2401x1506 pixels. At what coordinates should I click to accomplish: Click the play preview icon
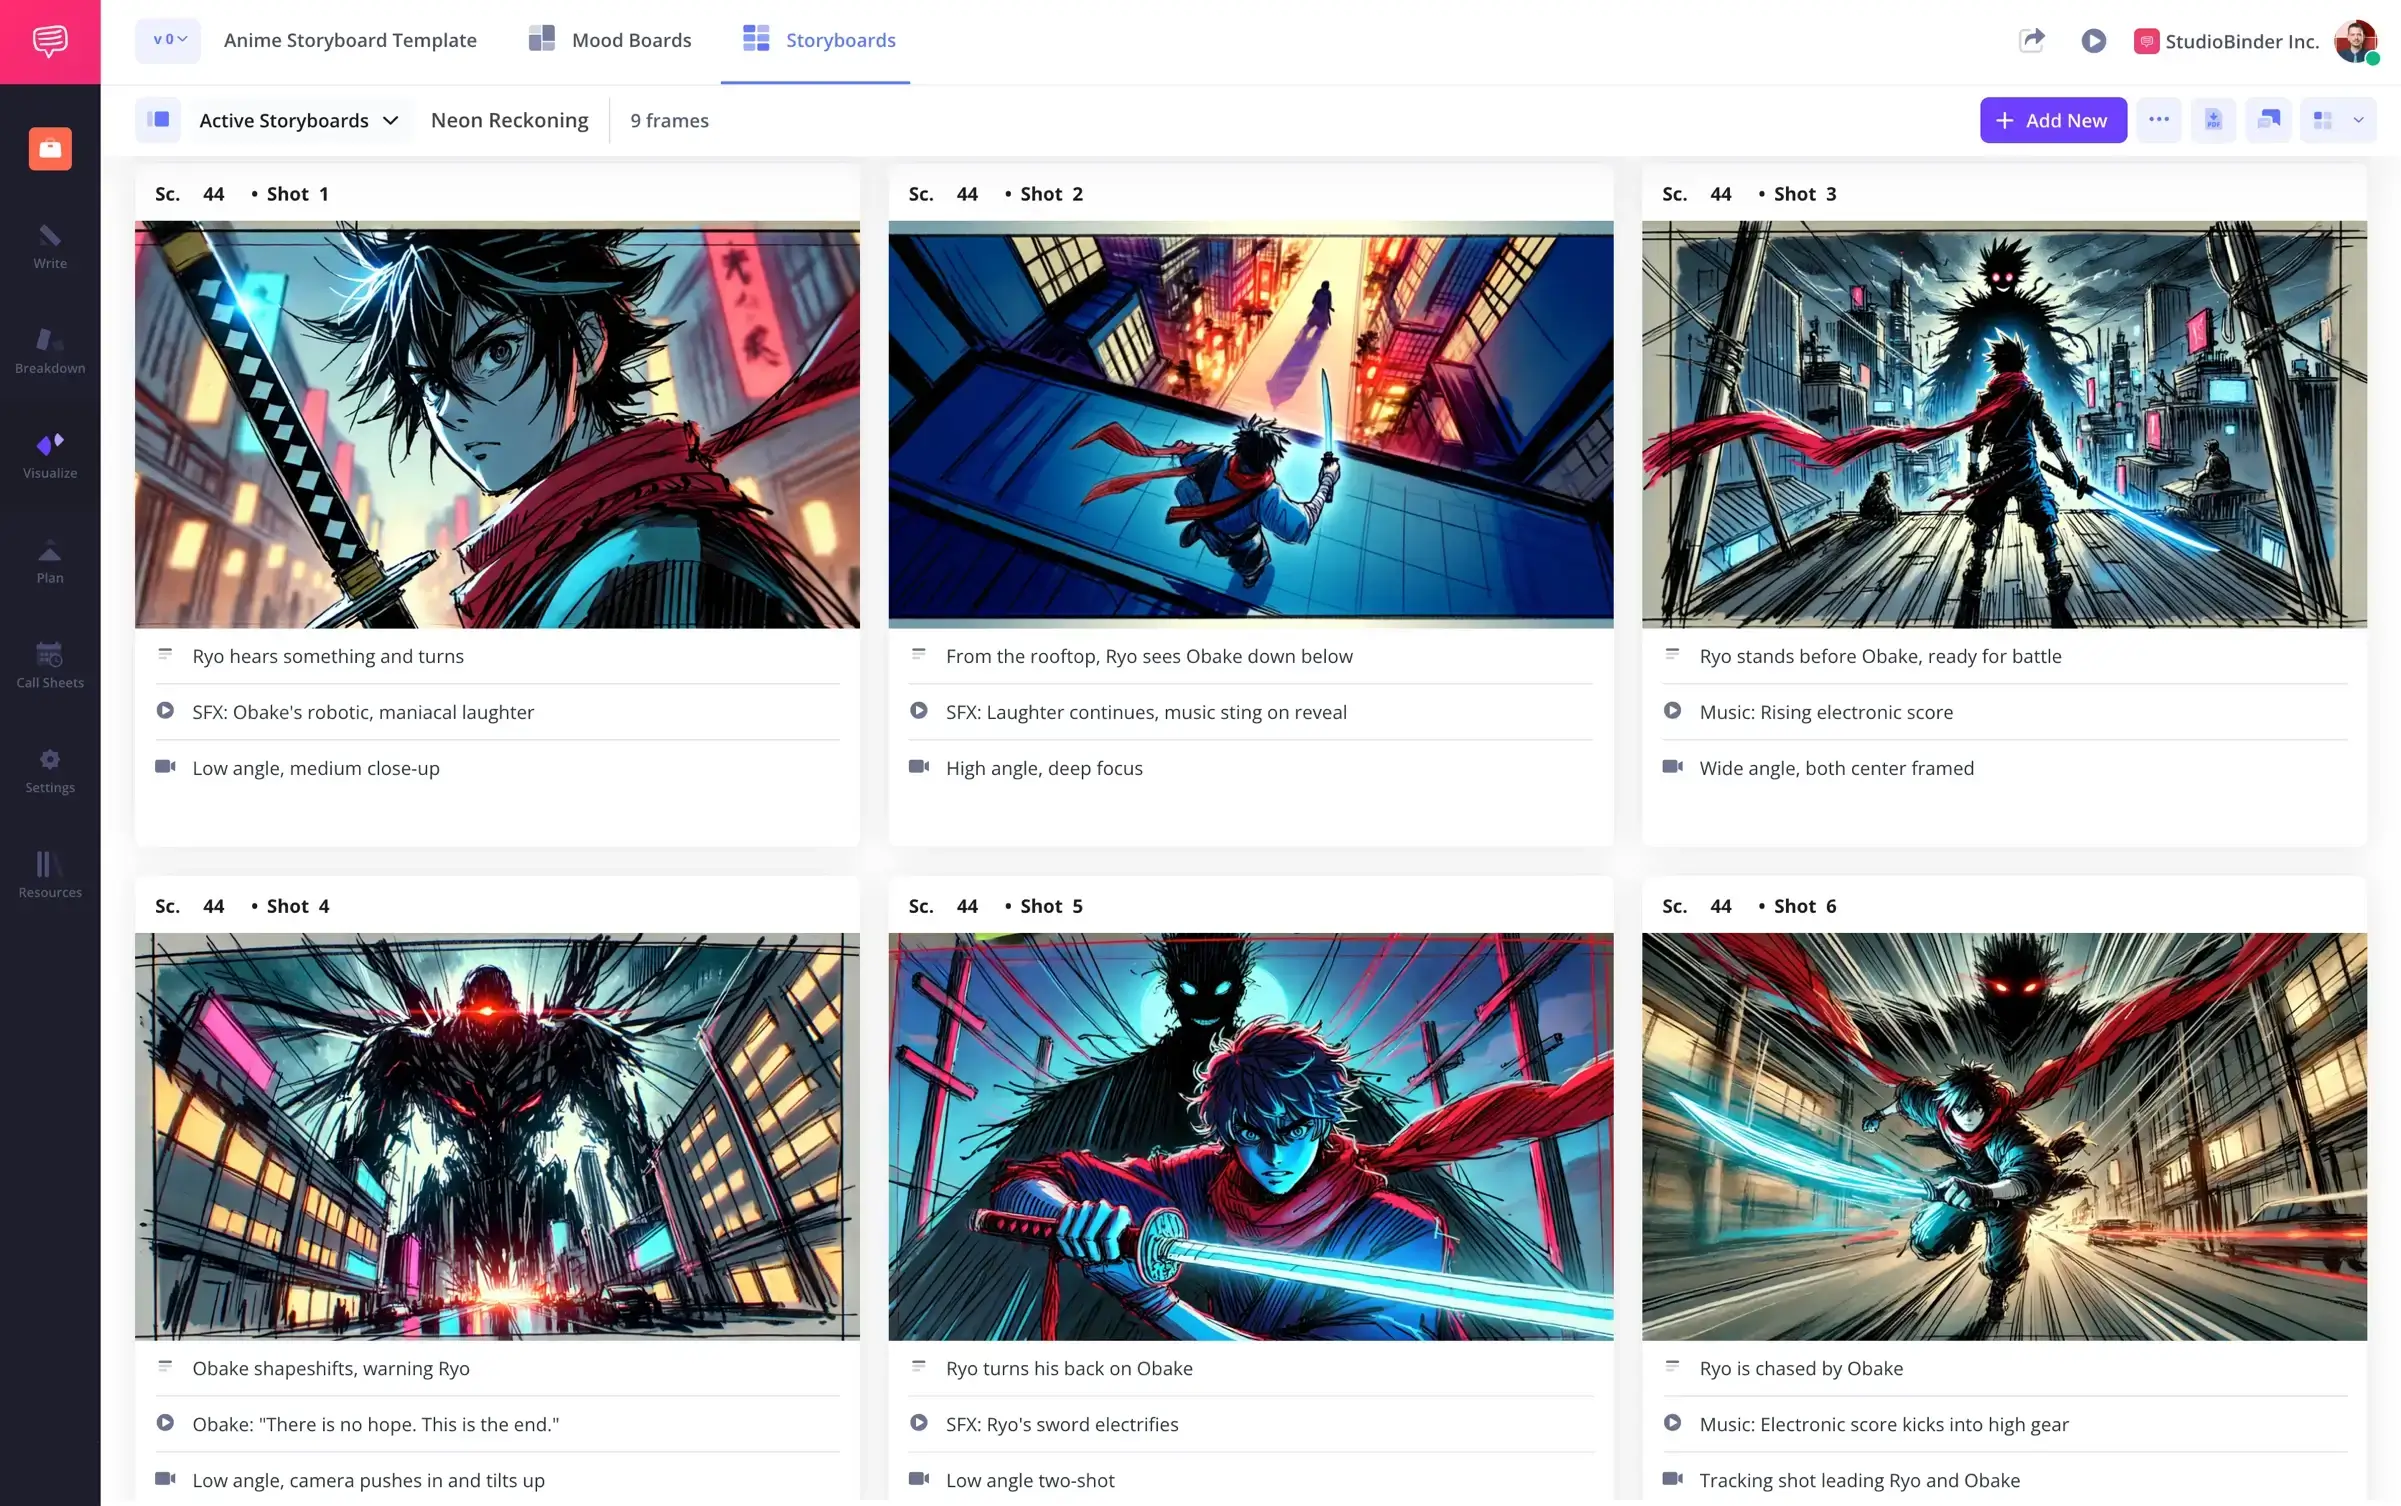tap(2094, 41)
